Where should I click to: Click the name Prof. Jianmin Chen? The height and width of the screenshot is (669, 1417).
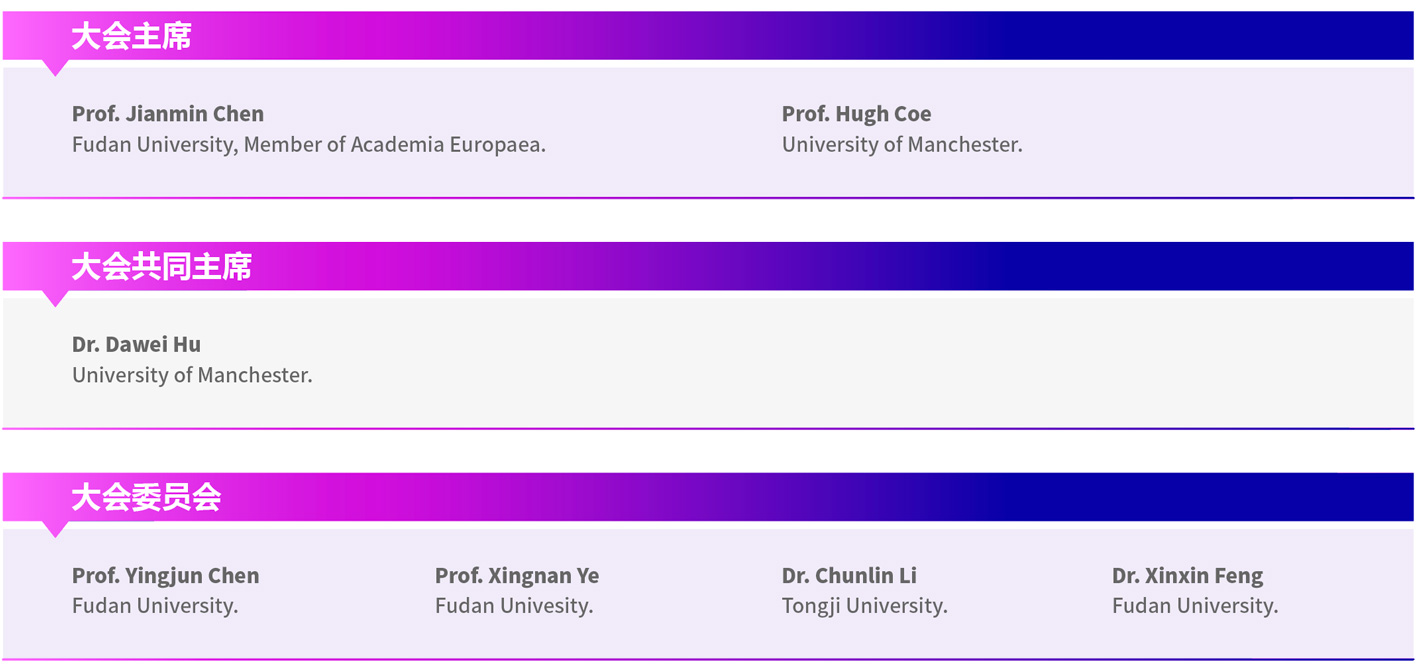[x=168, y=114]
